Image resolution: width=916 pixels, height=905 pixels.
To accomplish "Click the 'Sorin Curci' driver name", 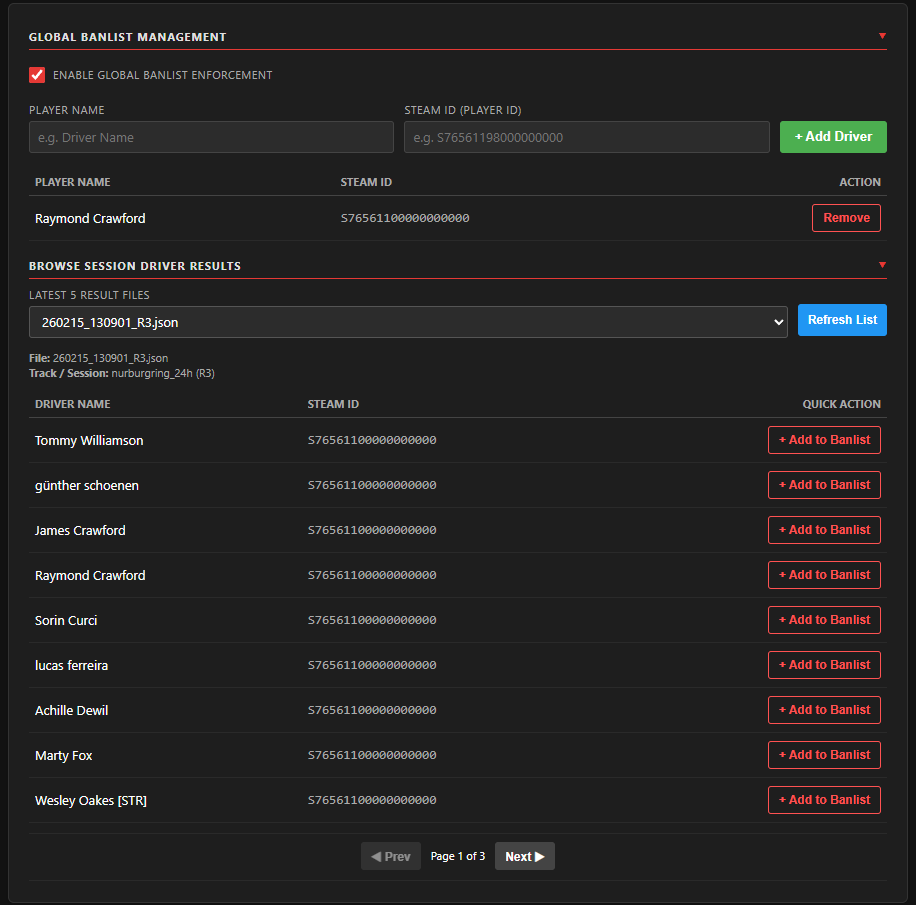I will coord(66,620).
